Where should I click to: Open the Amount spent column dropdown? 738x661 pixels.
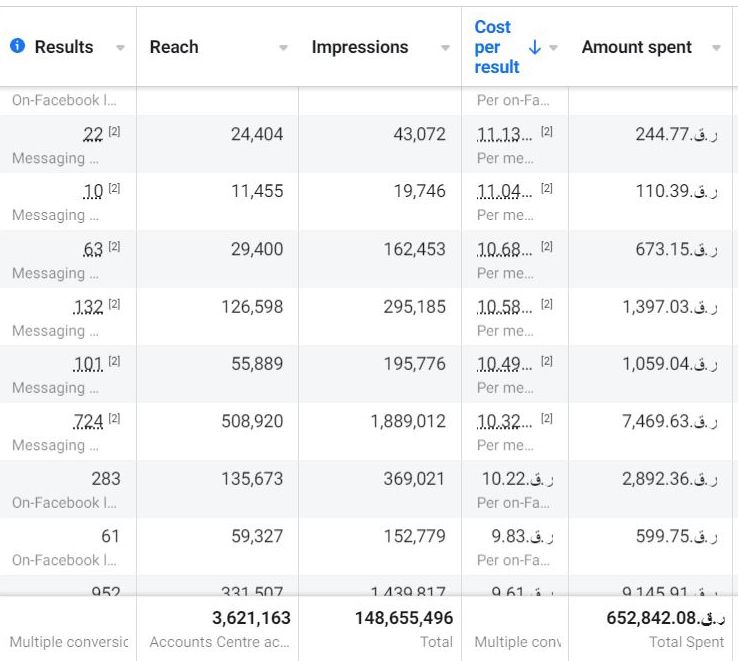pyautogui.click(x=716, y=48)
